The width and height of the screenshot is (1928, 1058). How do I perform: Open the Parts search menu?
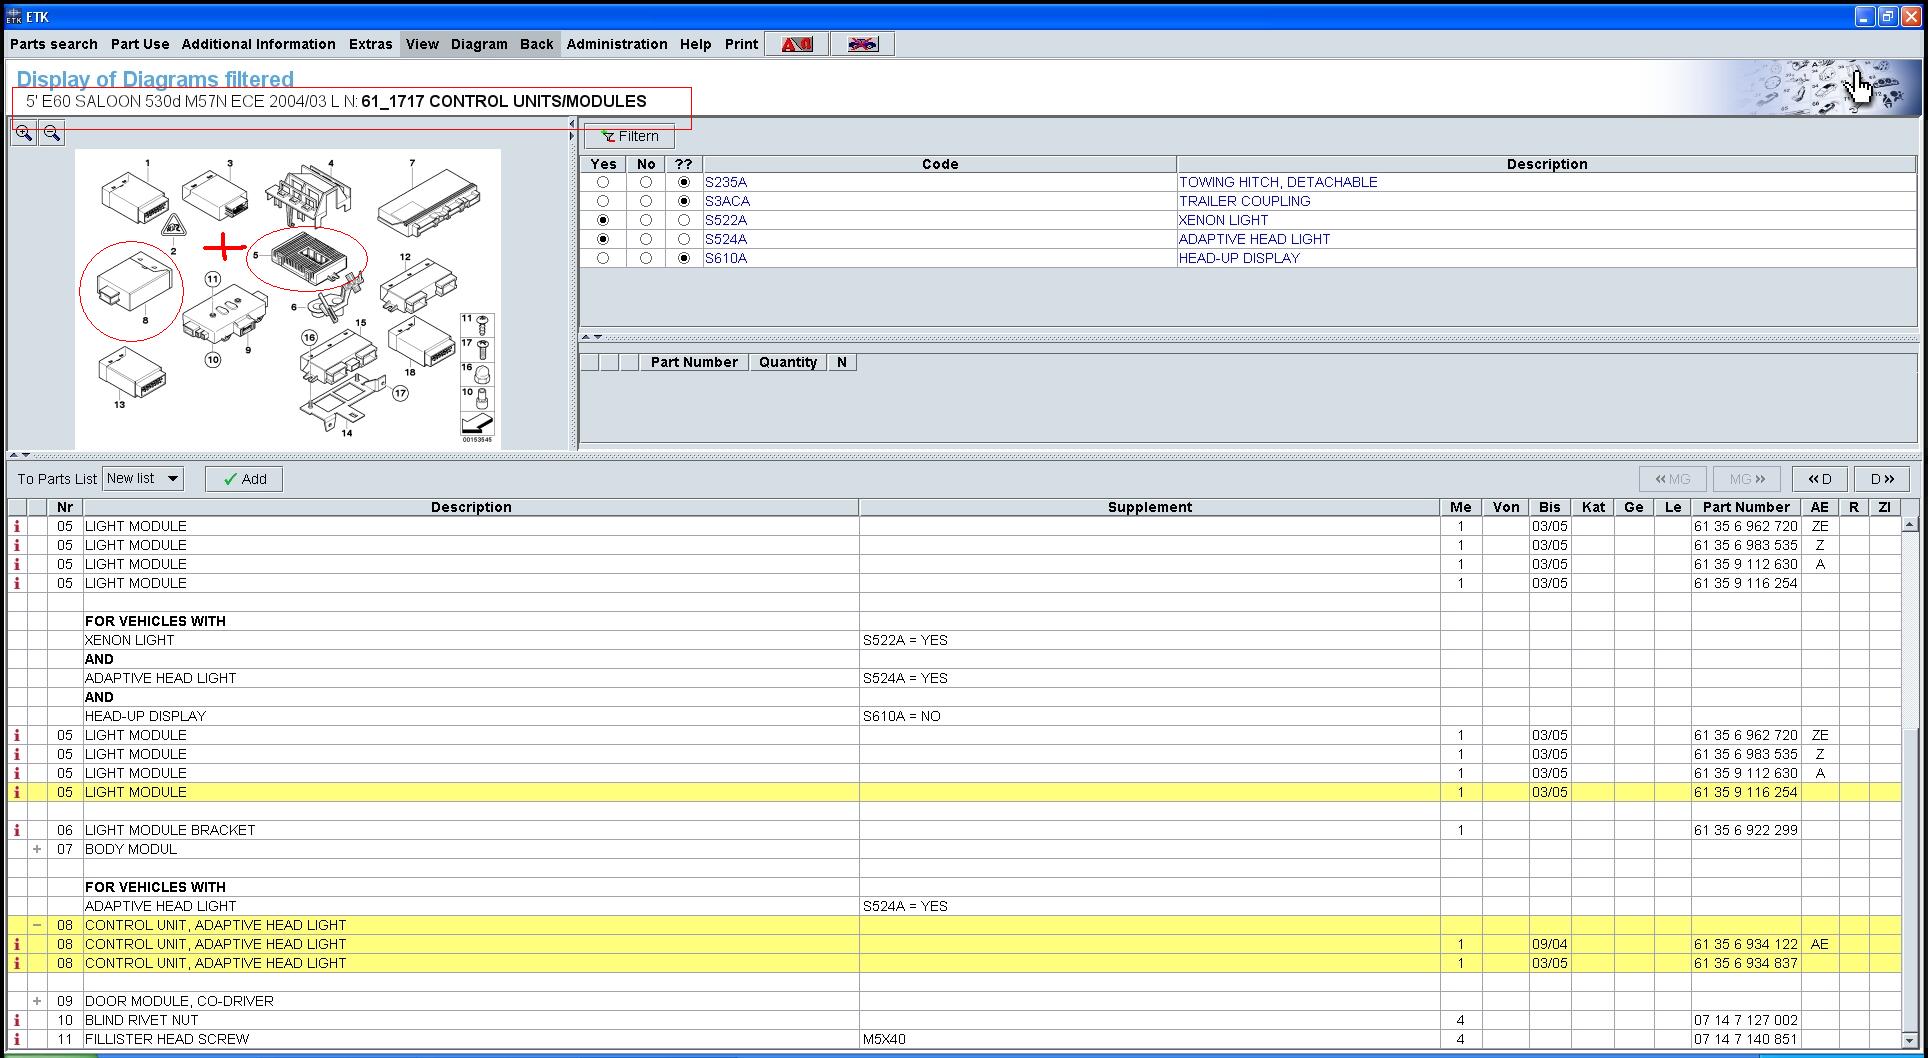pyautogui.click(x=54, y=44)
